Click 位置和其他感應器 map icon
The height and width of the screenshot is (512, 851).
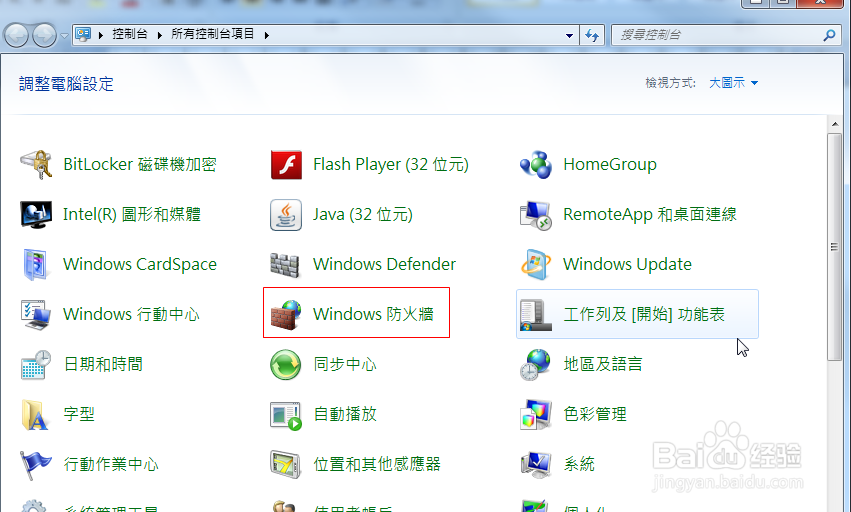click(285, 465)
